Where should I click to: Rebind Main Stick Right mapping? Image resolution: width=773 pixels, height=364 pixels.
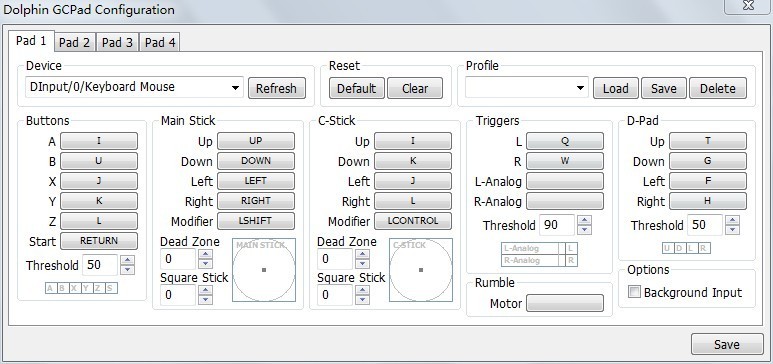[x=256, y=201]
